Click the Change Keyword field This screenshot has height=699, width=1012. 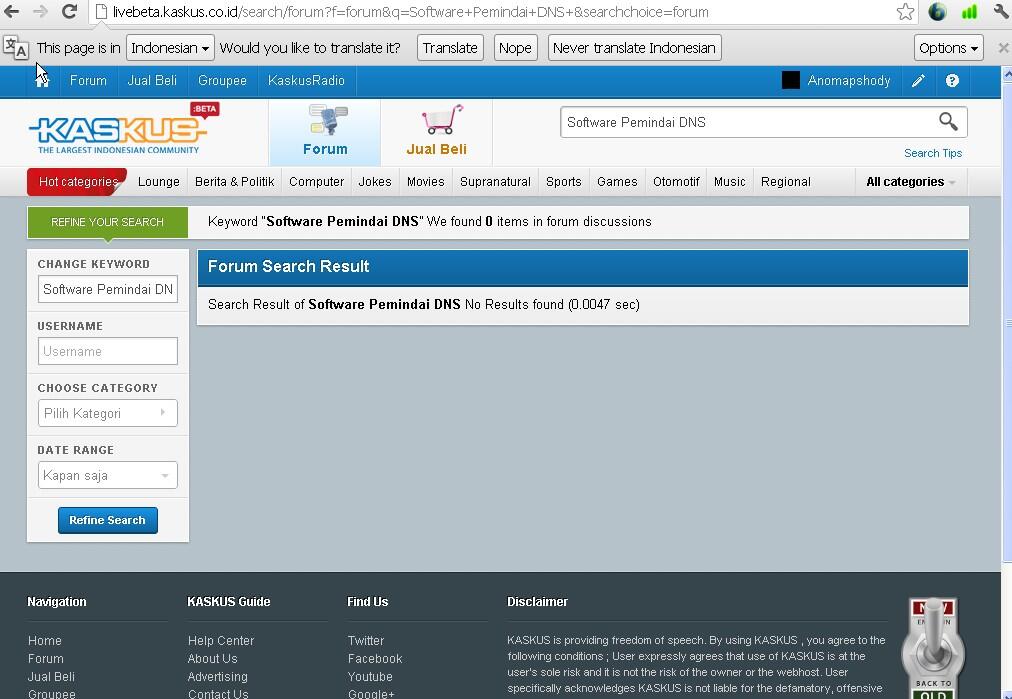click(108, 289)
